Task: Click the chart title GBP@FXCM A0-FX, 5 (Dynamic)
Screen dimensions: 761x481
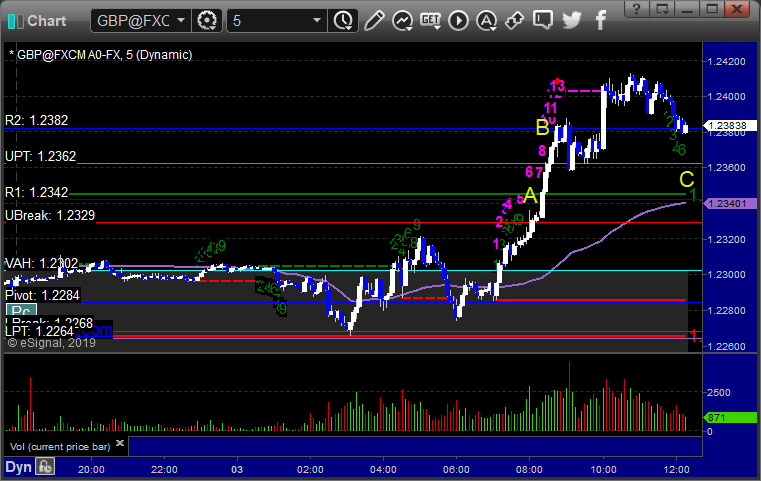Action: [104, 55]
